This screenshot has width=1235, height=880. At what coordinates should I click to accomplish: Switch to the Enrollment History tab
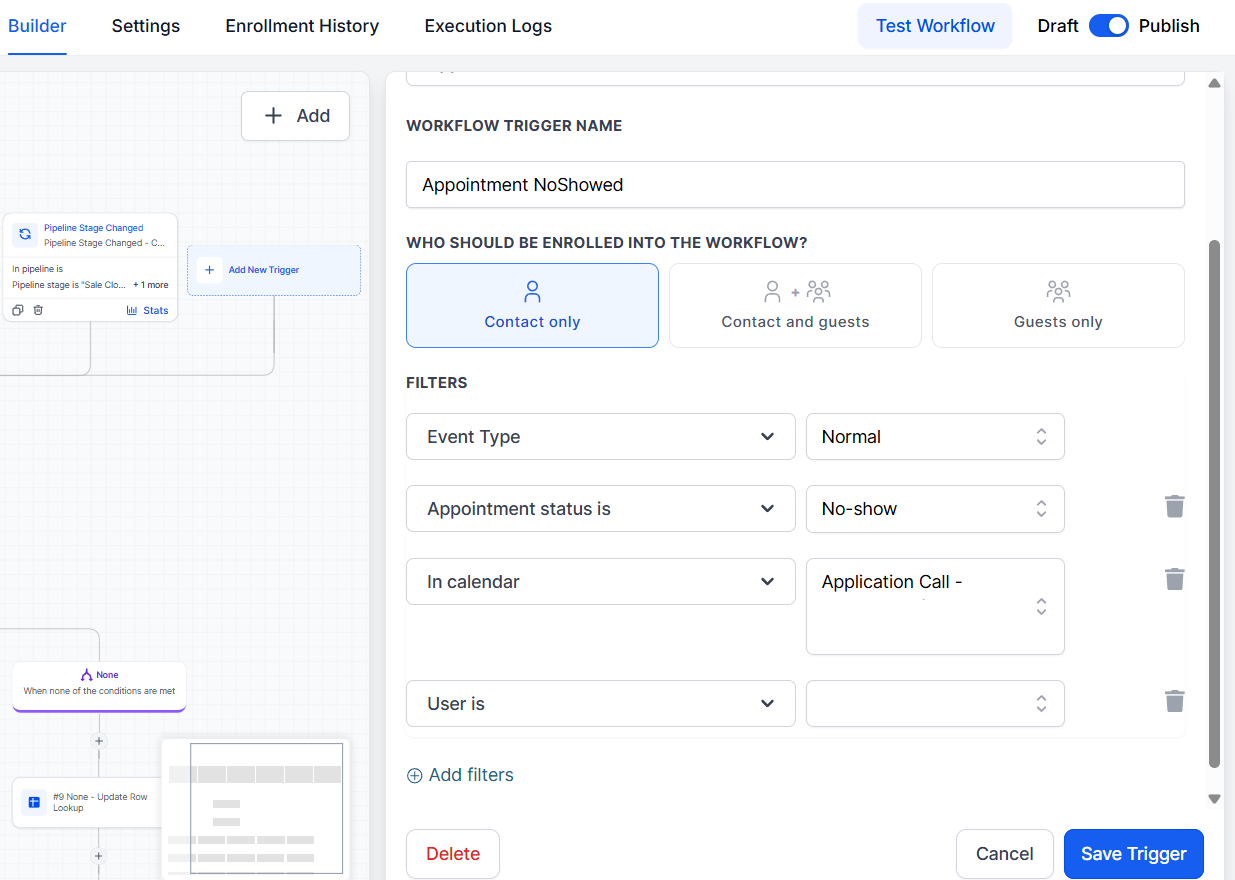(302, 26)
